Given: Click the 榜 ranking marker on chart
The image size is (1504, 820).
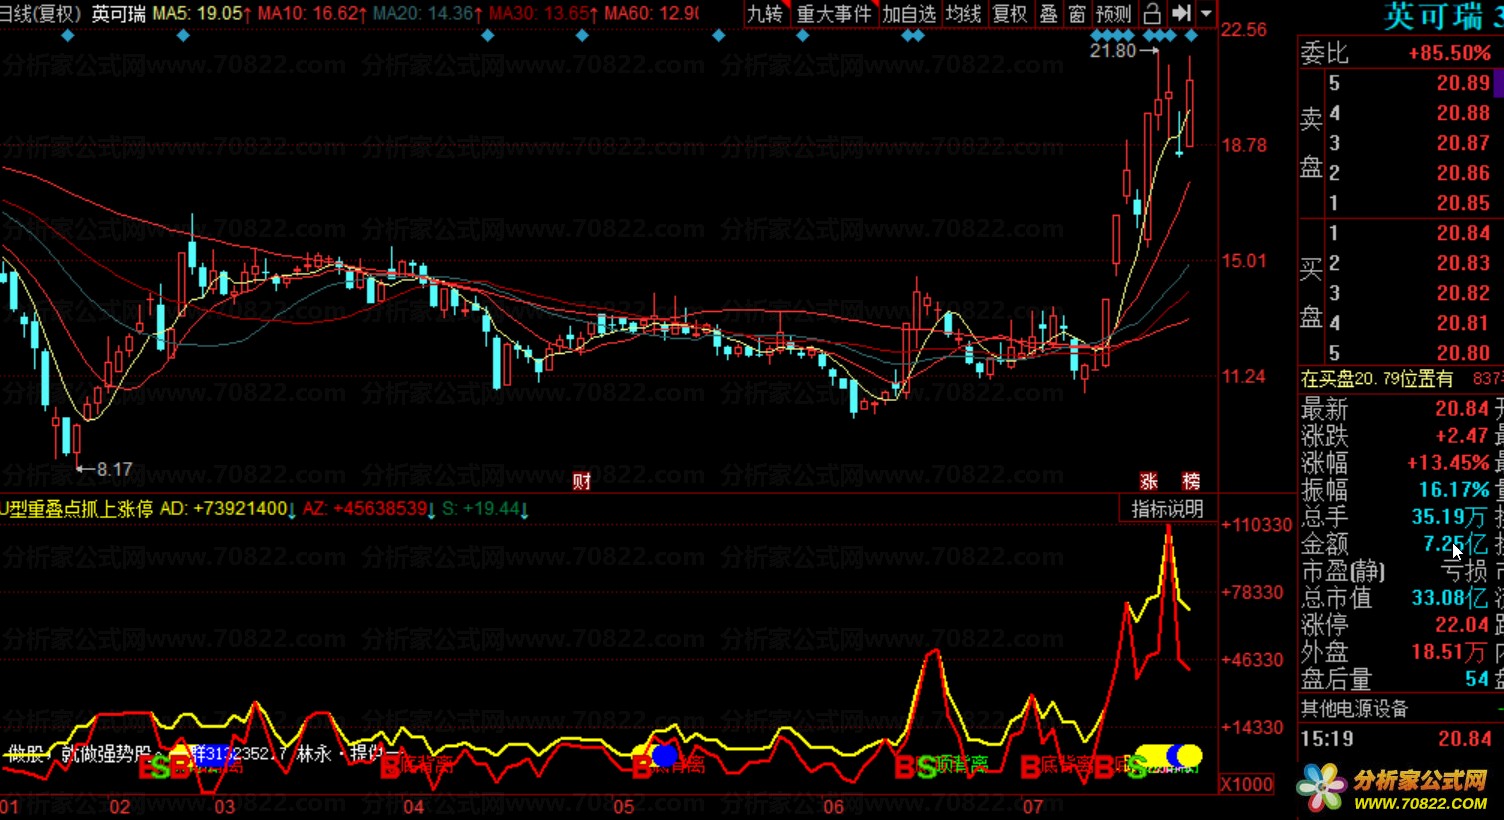Looking at the screenshot, I should (x=1190, y=481).
